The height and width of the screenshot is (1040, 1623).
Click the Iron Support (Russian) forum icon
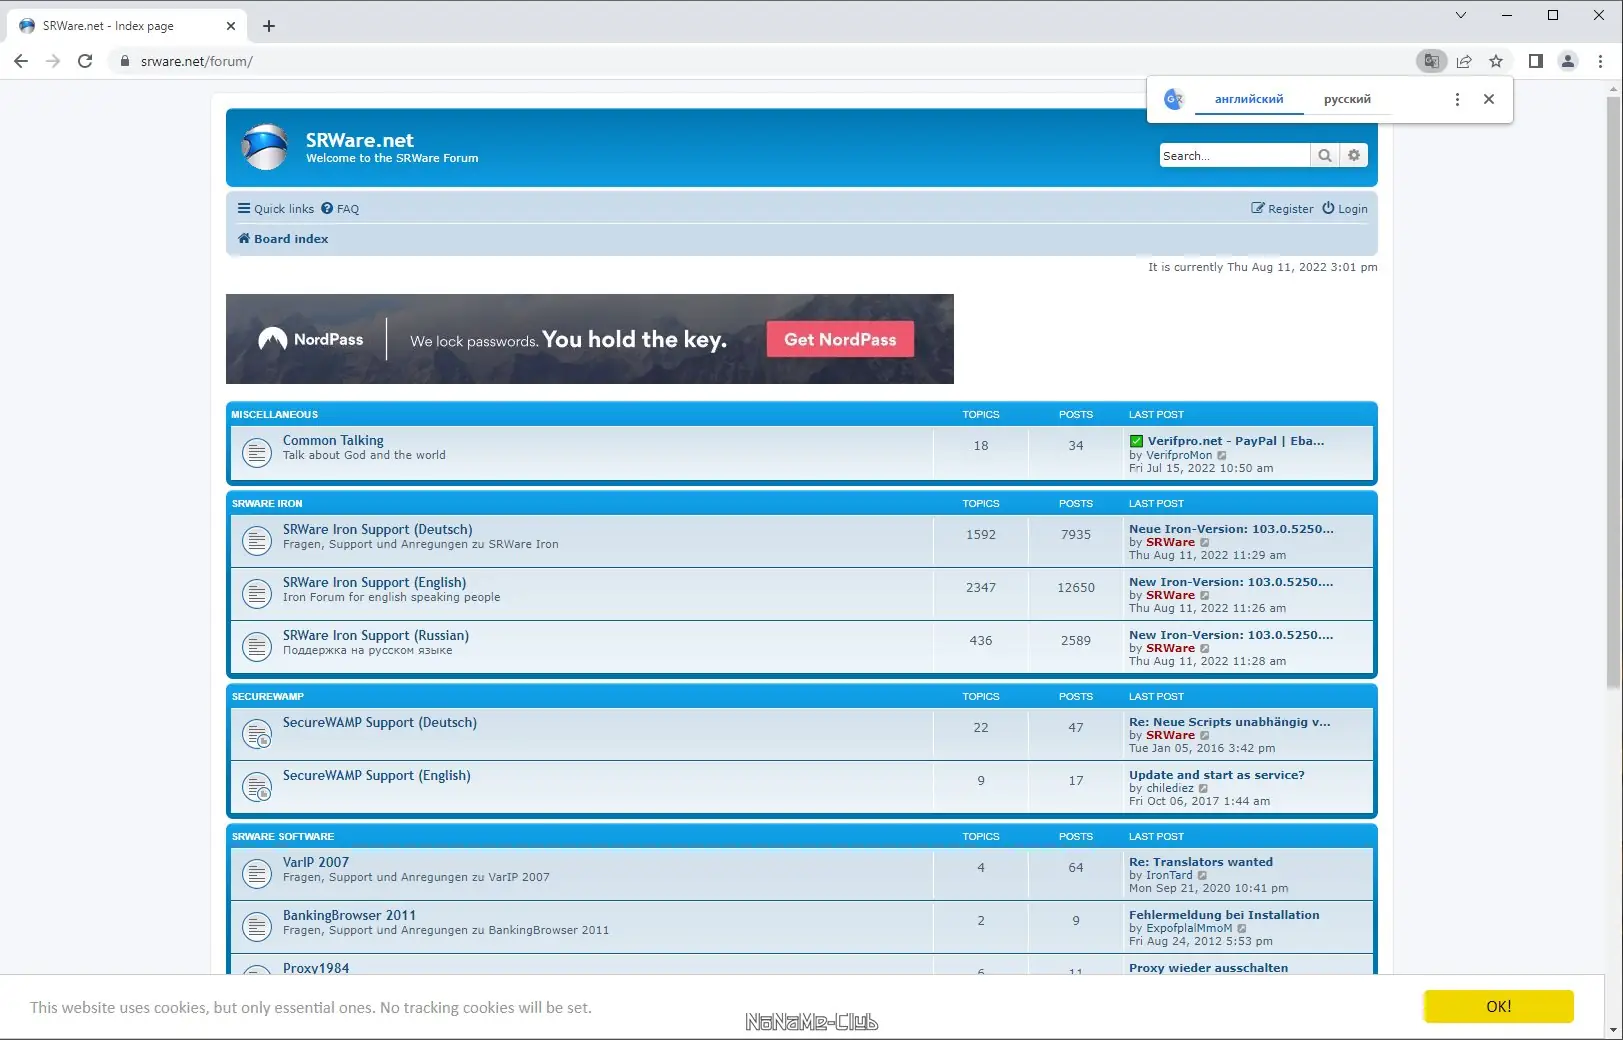click(257, 647)
